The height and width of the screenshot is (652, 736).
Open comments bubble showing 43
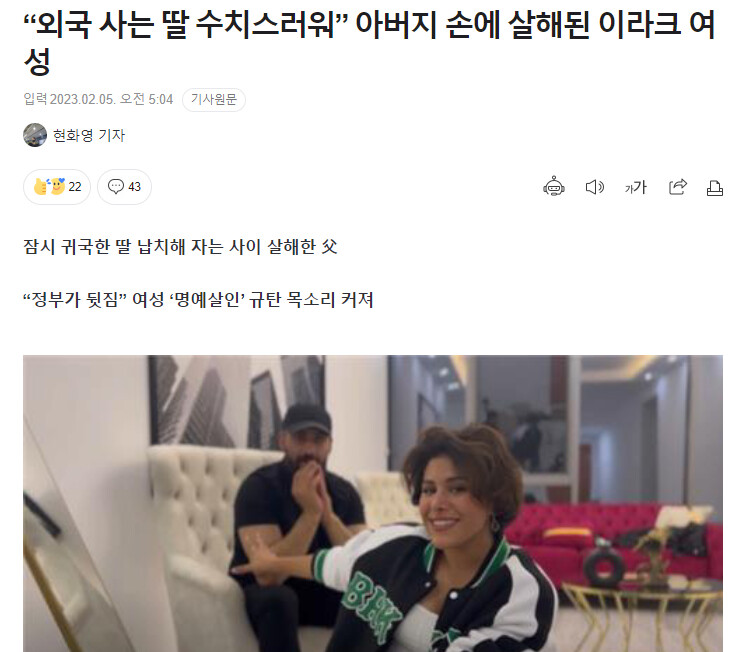tap(124, 187)
